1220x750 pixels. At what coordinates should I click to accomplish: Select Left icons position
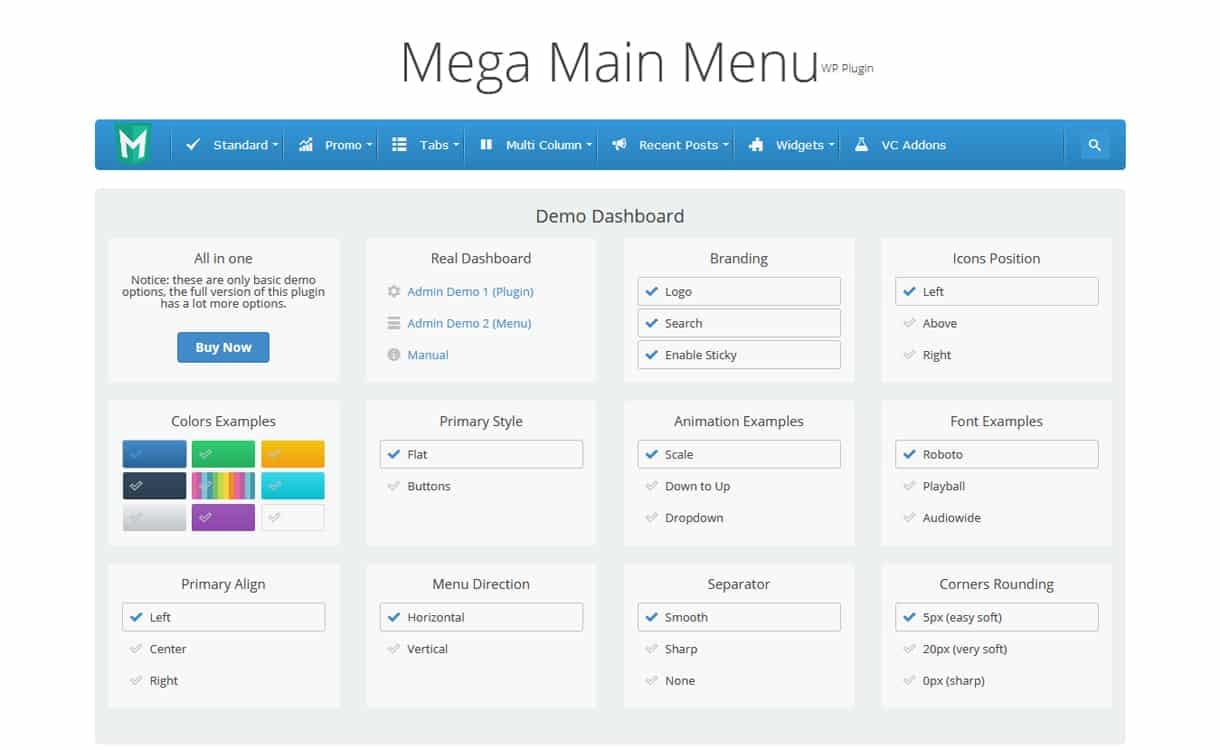tap(997, 292)
